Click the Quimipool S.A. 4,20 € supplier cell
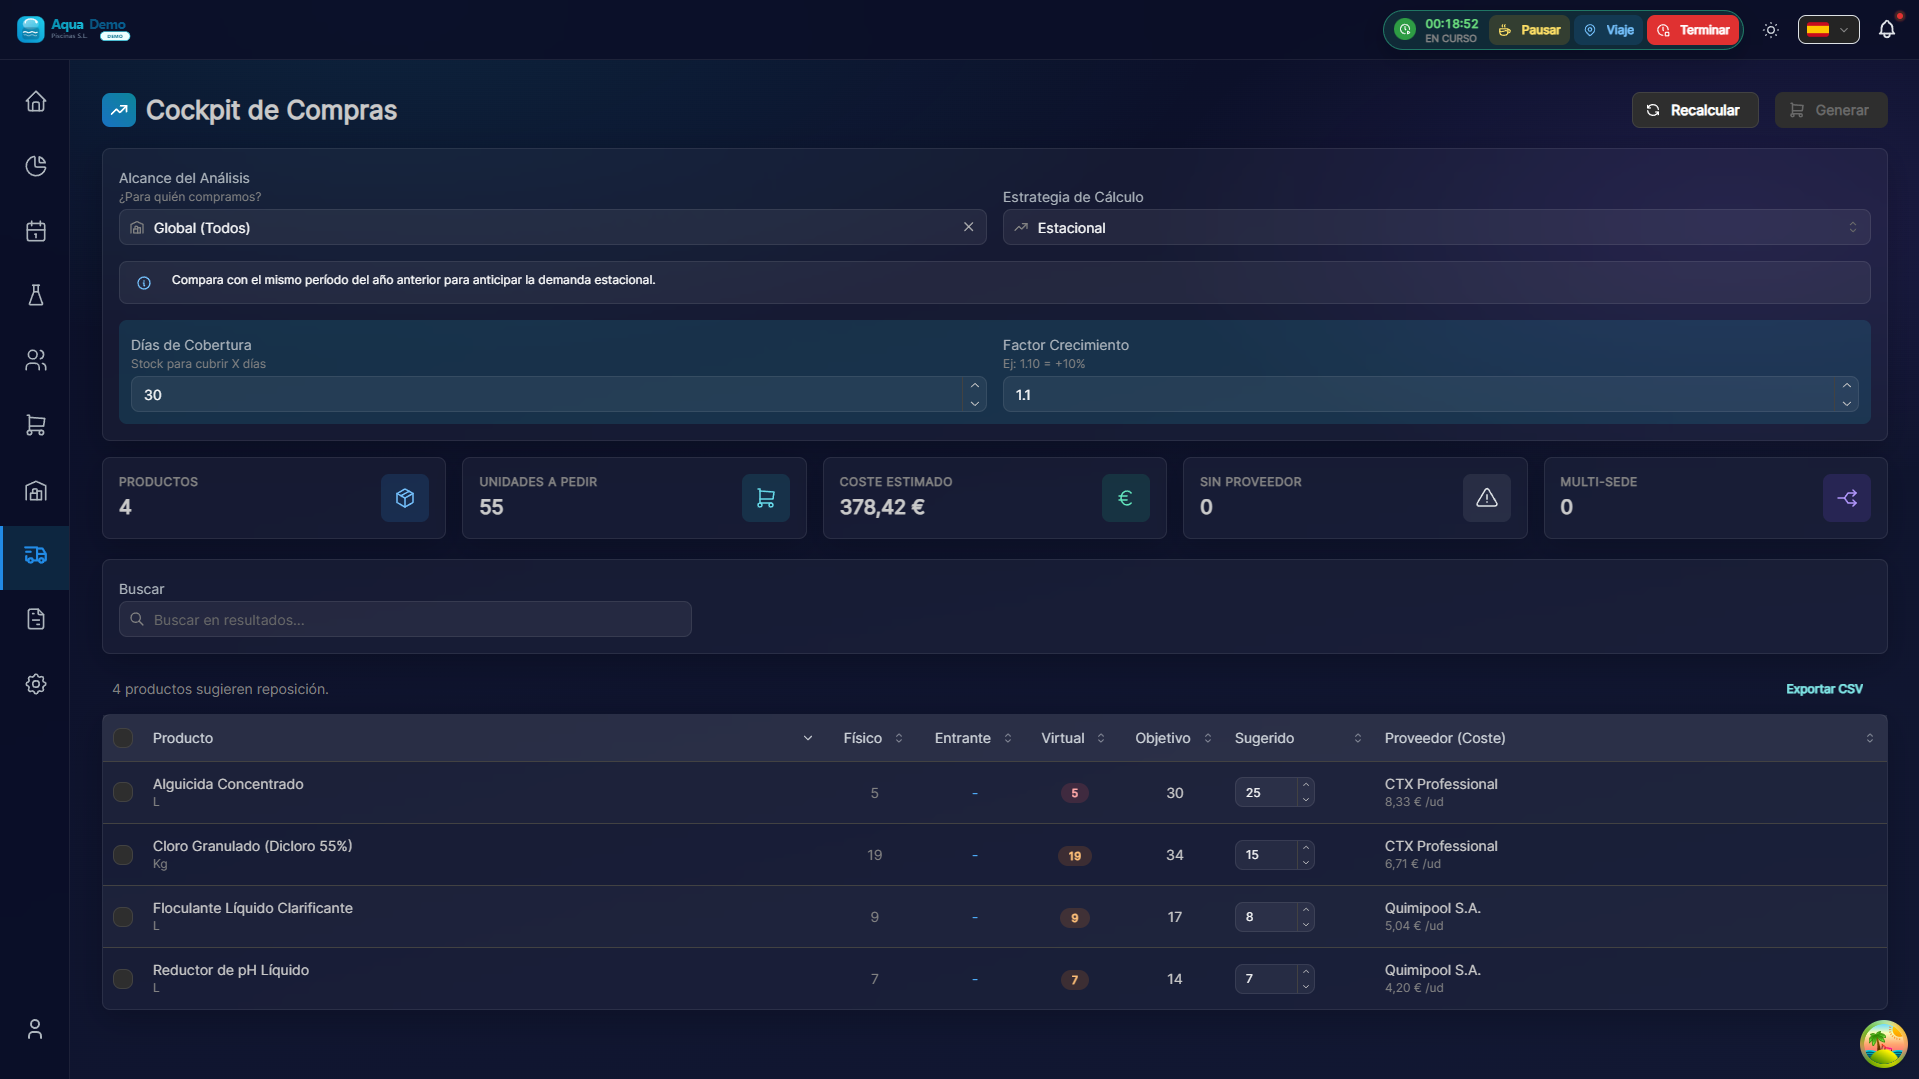Image resolution: width=1919 pixels, height=1079 pixels. click(x=1432, y=978)
